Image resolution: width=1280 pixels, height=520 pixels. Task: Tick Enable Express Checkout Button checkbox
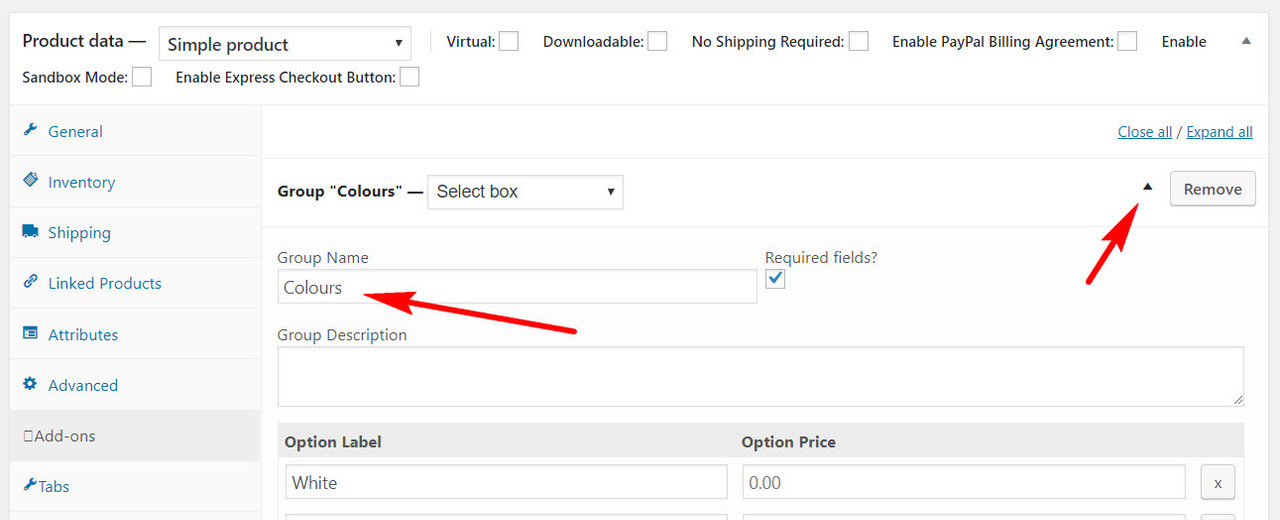tap(409, 77)
